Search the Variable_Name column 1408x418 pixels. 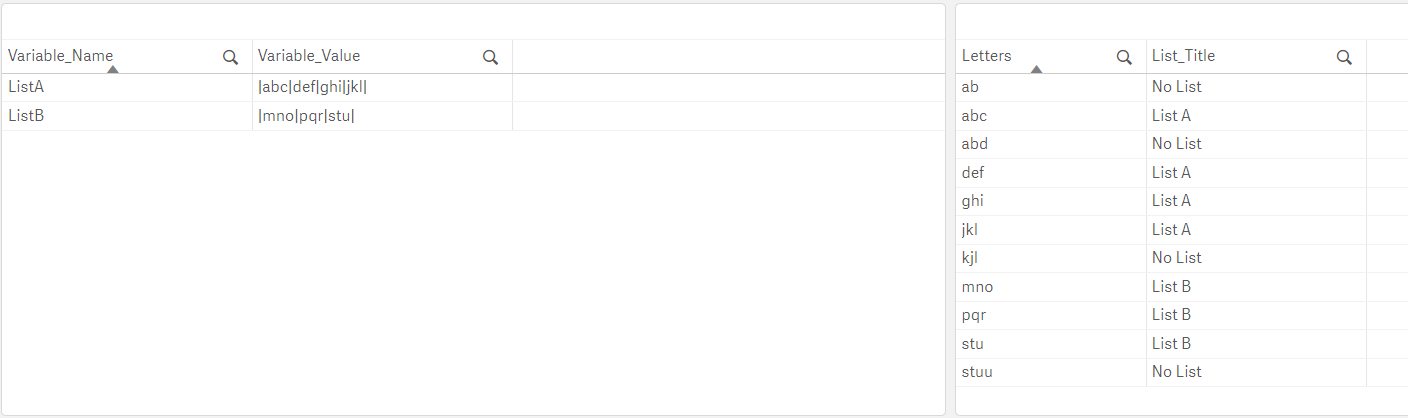click(x=230, y=57)
